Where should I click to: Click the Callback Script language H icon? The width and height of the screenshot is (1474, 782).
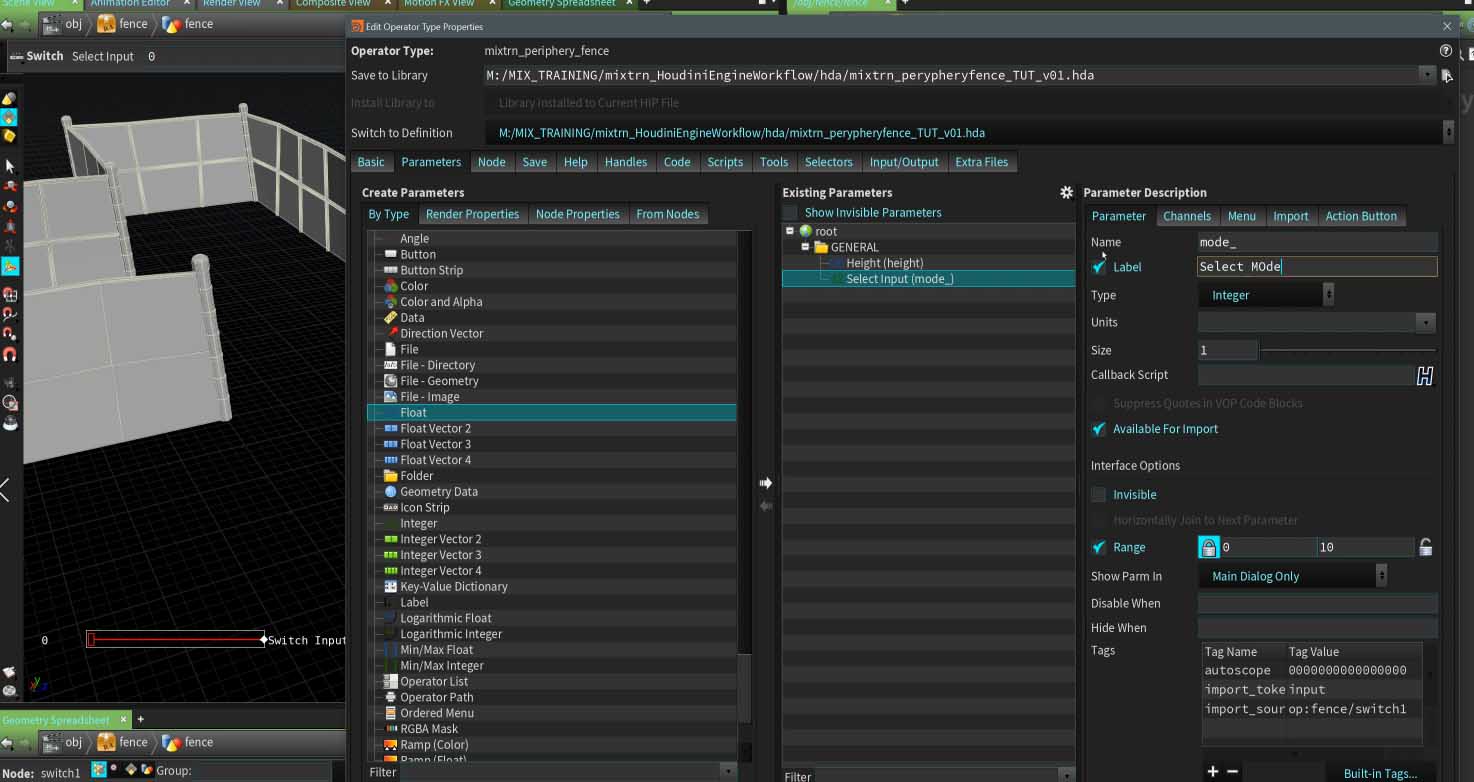(x=1424, y=376)
